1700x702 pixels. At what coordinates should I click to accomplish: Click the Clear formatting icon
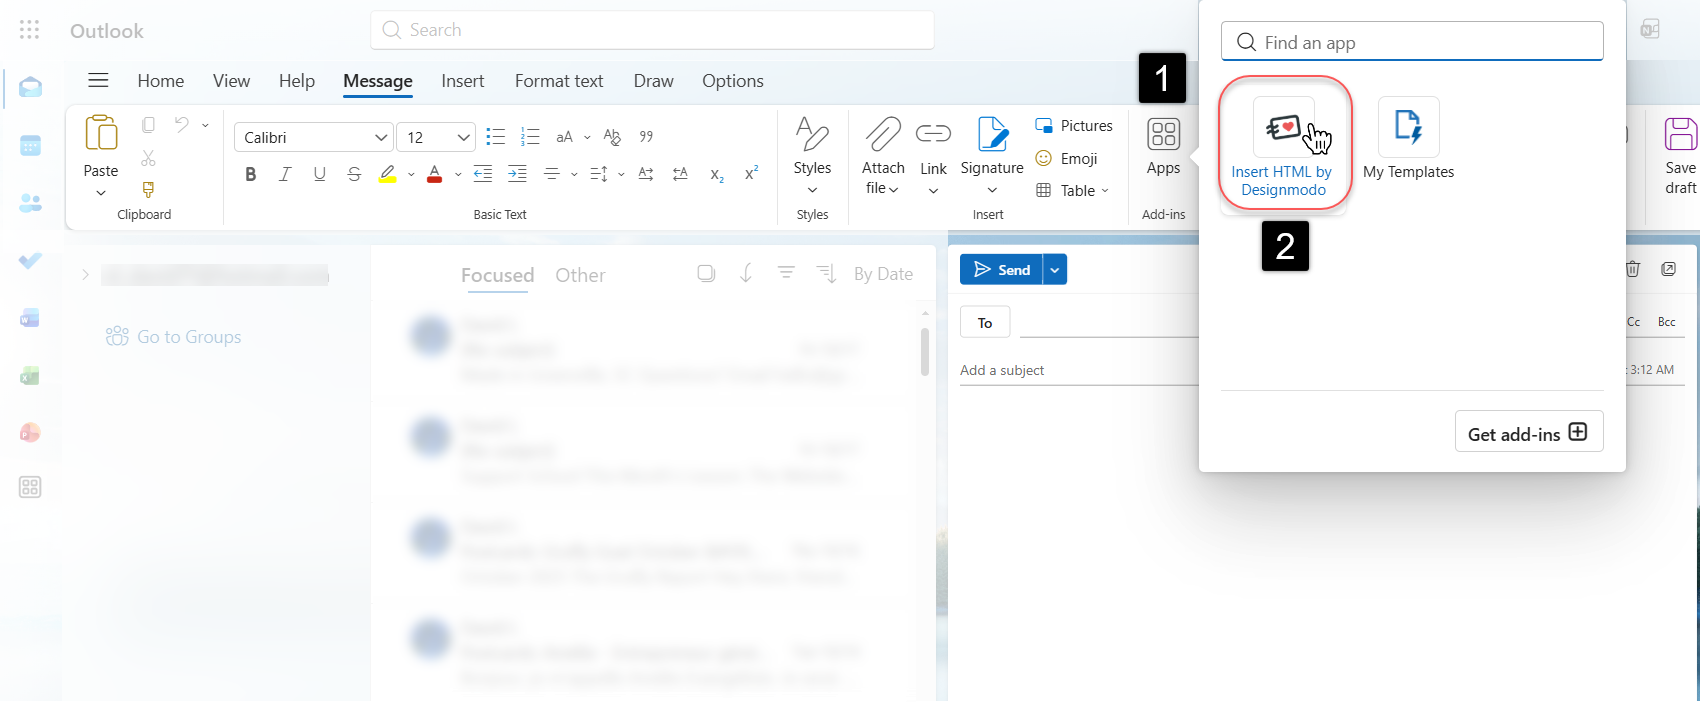[x=613, y=137]
